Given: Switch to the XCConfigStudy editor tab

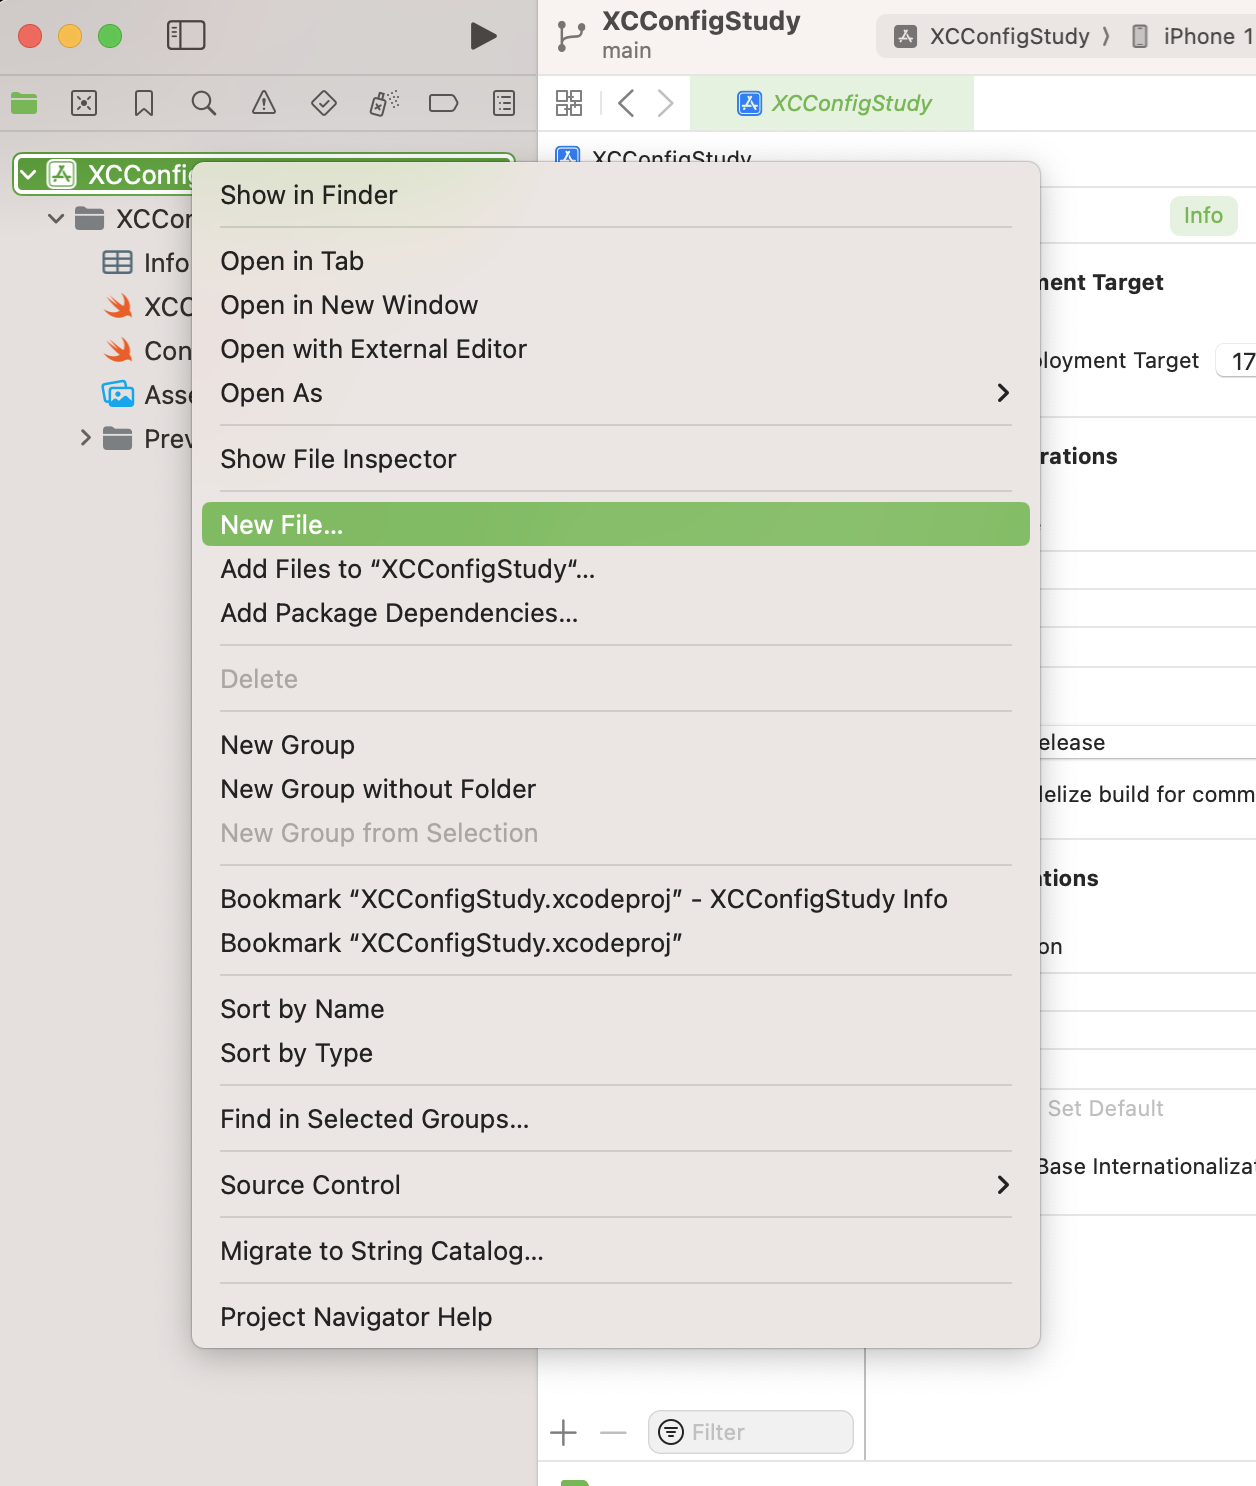Looking at the screenshot, I should [x=832, y=103].
